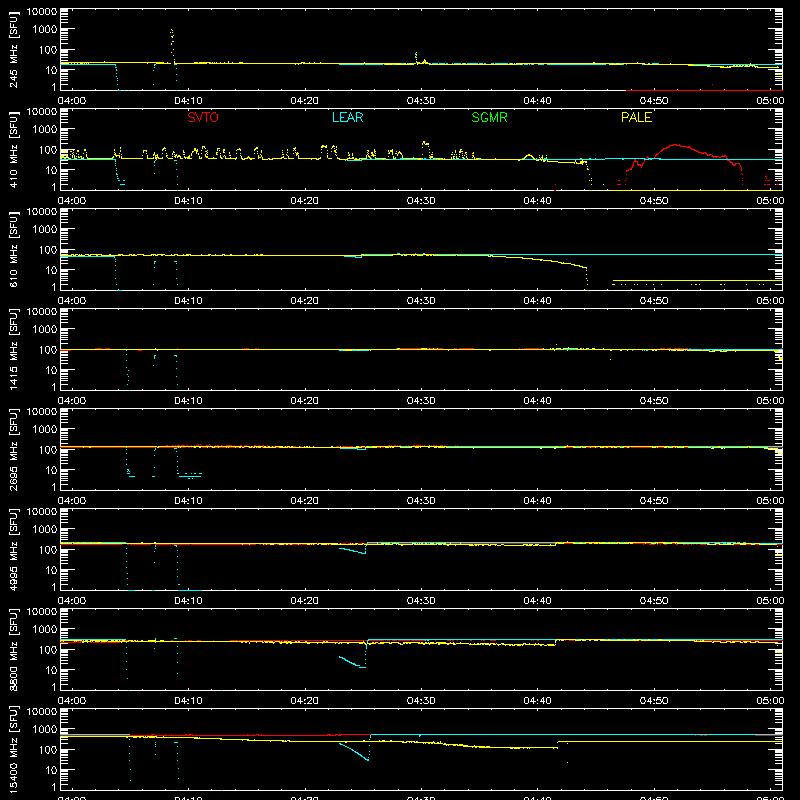The image size is (800, 800).
Task: Click the green SGMR station legend label
Action: [x=489, y=117]
